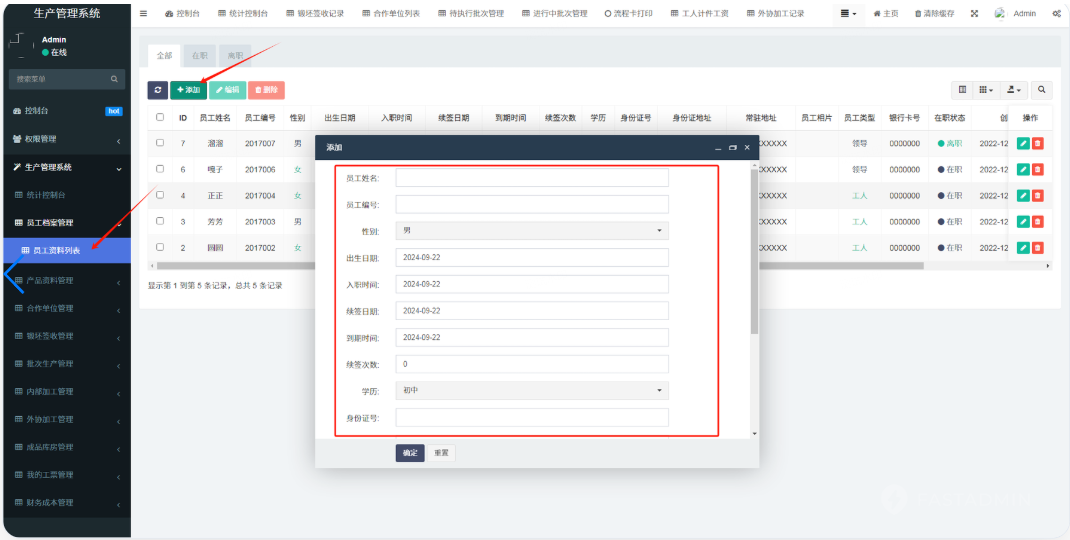This screenshot has height=540, width=1070.
Task: Tick the checkbox for row ID 7
Action: pyautogui.click(x=160, y=143)
